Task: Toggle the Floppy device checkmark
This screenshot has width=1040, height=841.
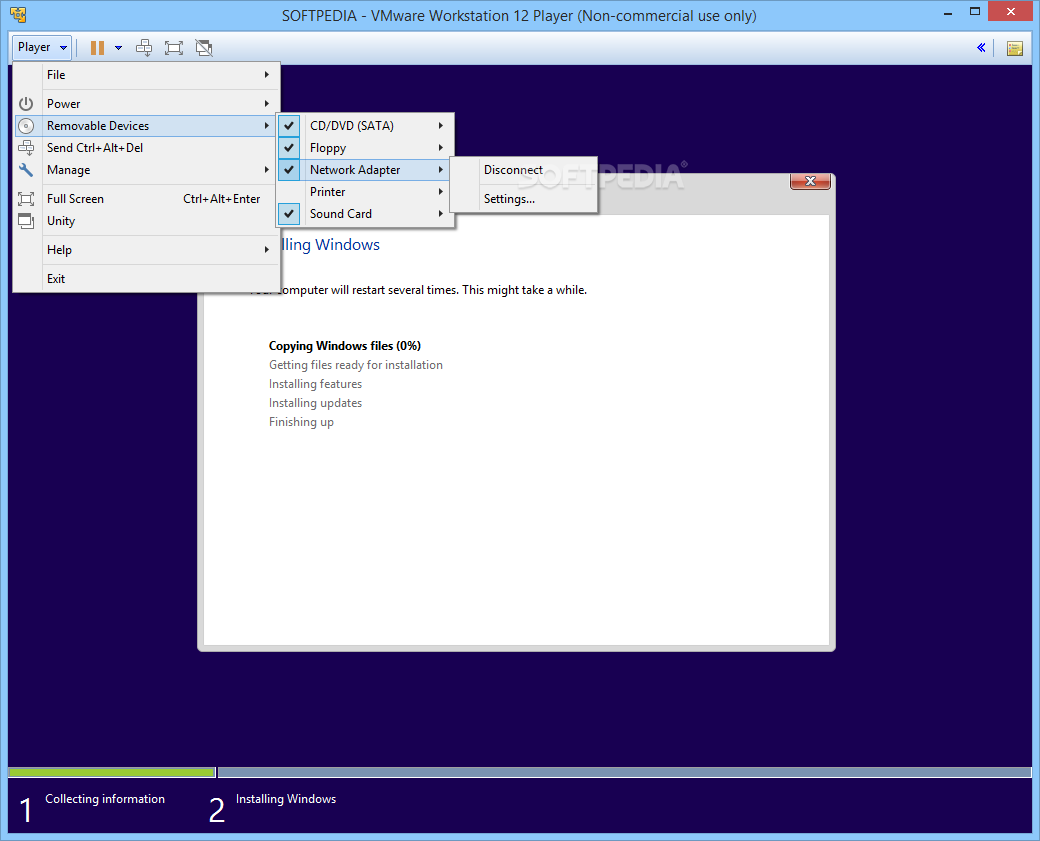Action: [289, 147]
